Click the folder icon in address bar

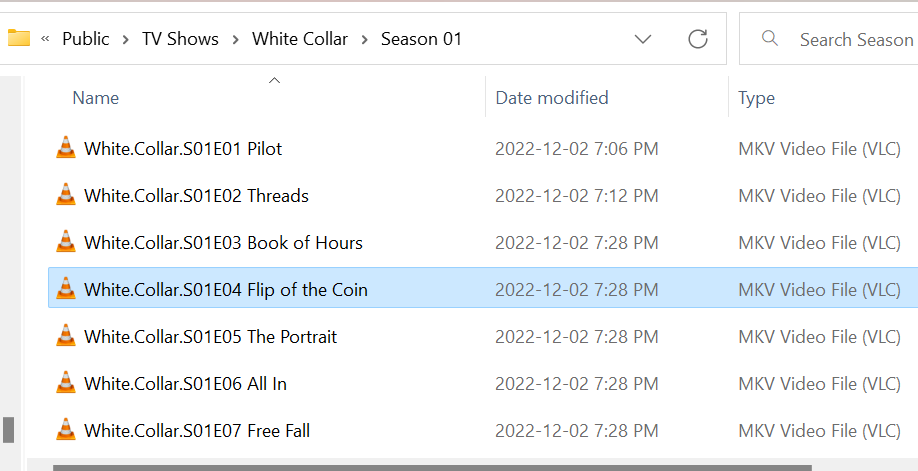pos(19,39)
